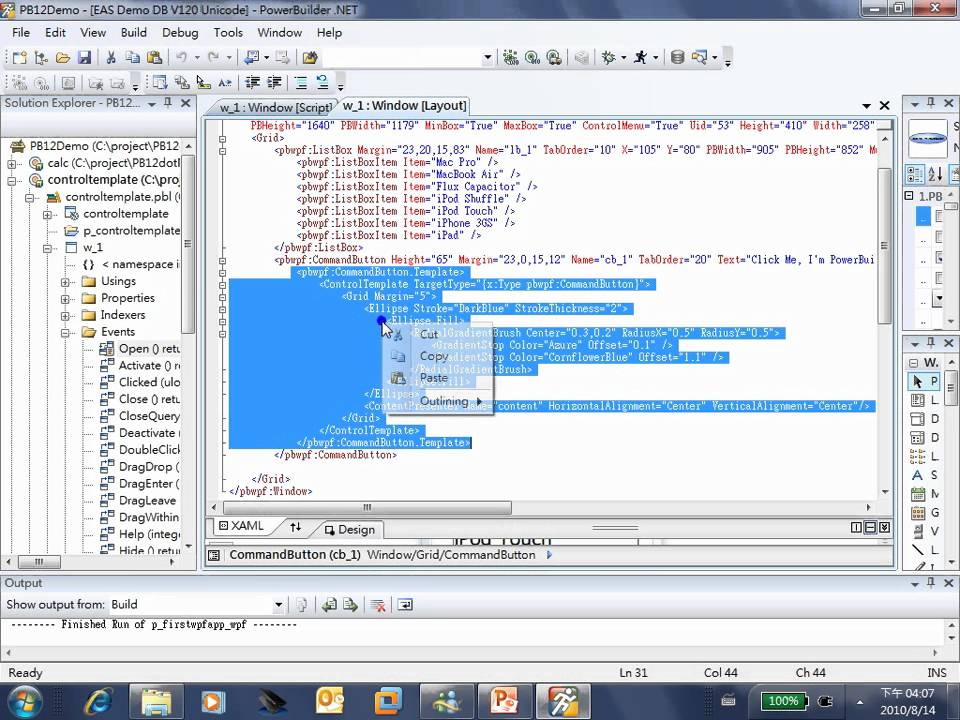This screenshot has width=960, height=720.
Task: Open Internet Explorer from the taskbar
Action: (99, 701)
